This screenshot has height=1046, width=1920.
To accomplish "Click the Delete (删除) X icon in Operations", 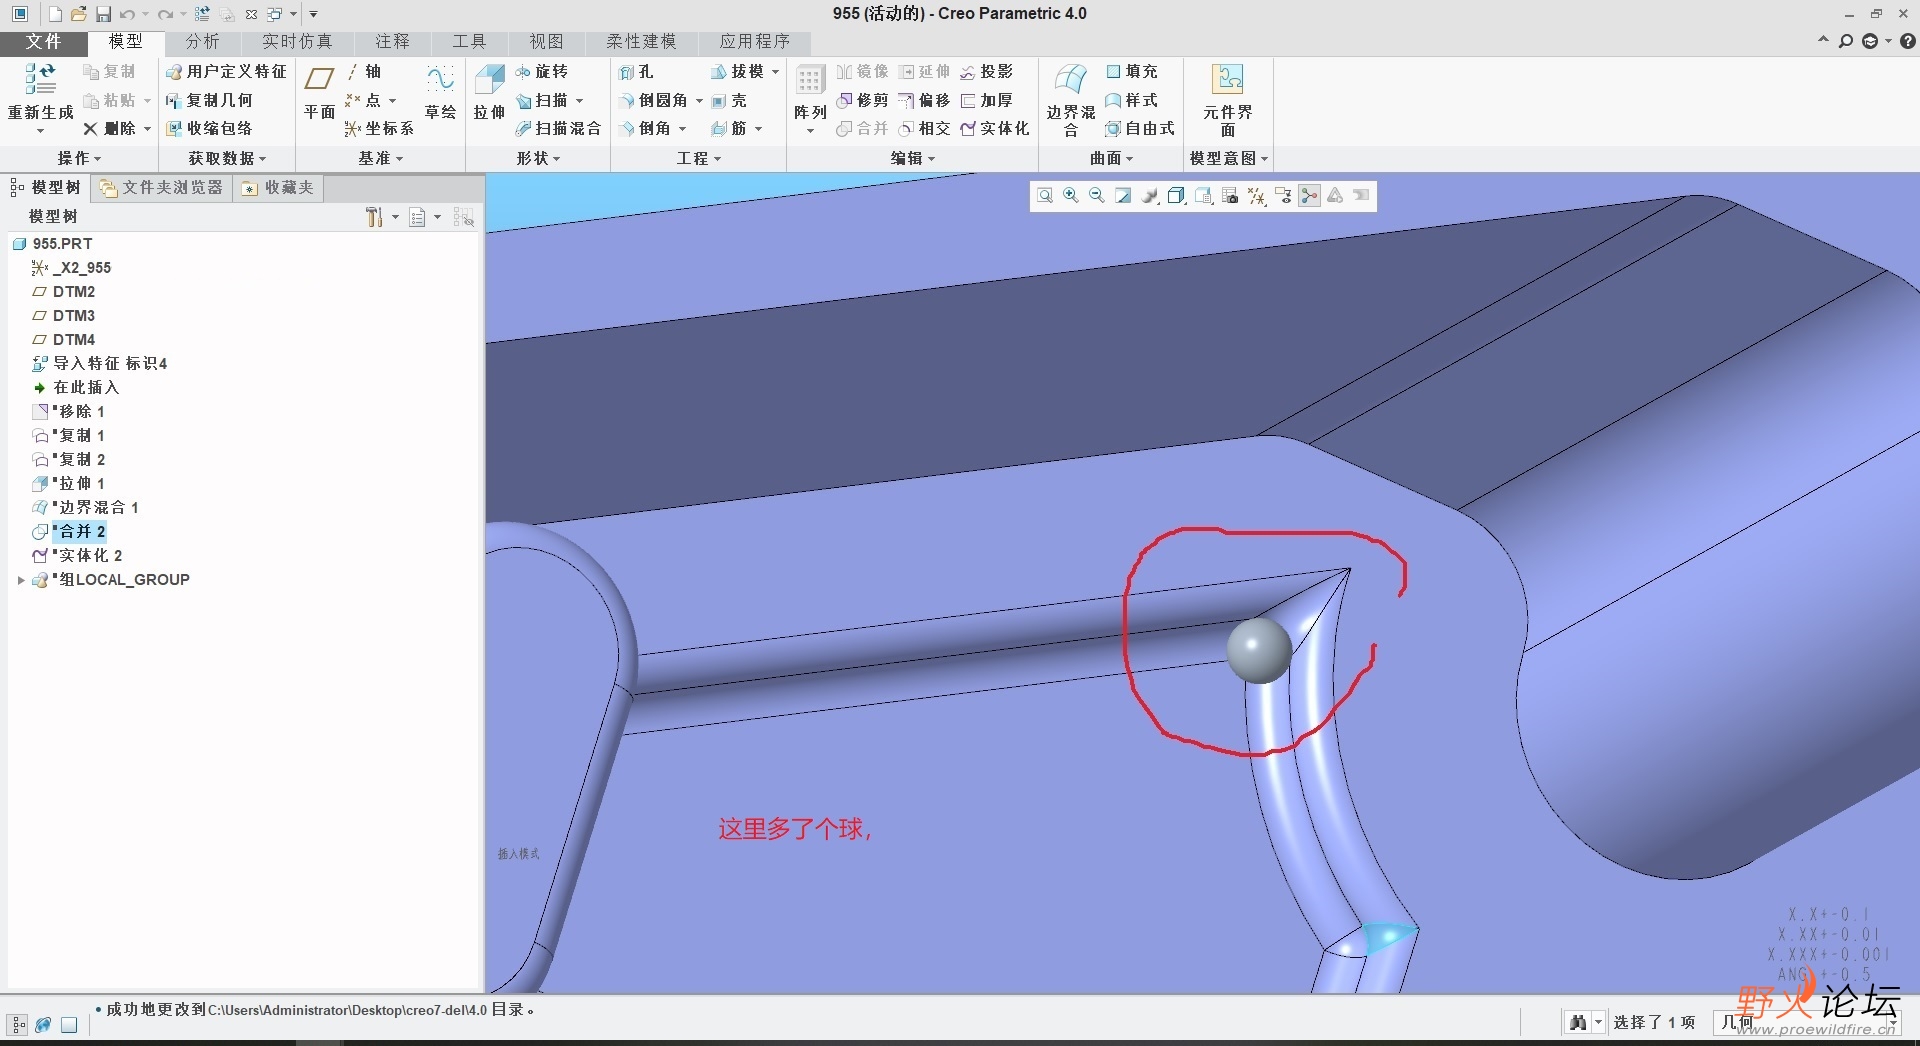I will click(x=90, y=129).
